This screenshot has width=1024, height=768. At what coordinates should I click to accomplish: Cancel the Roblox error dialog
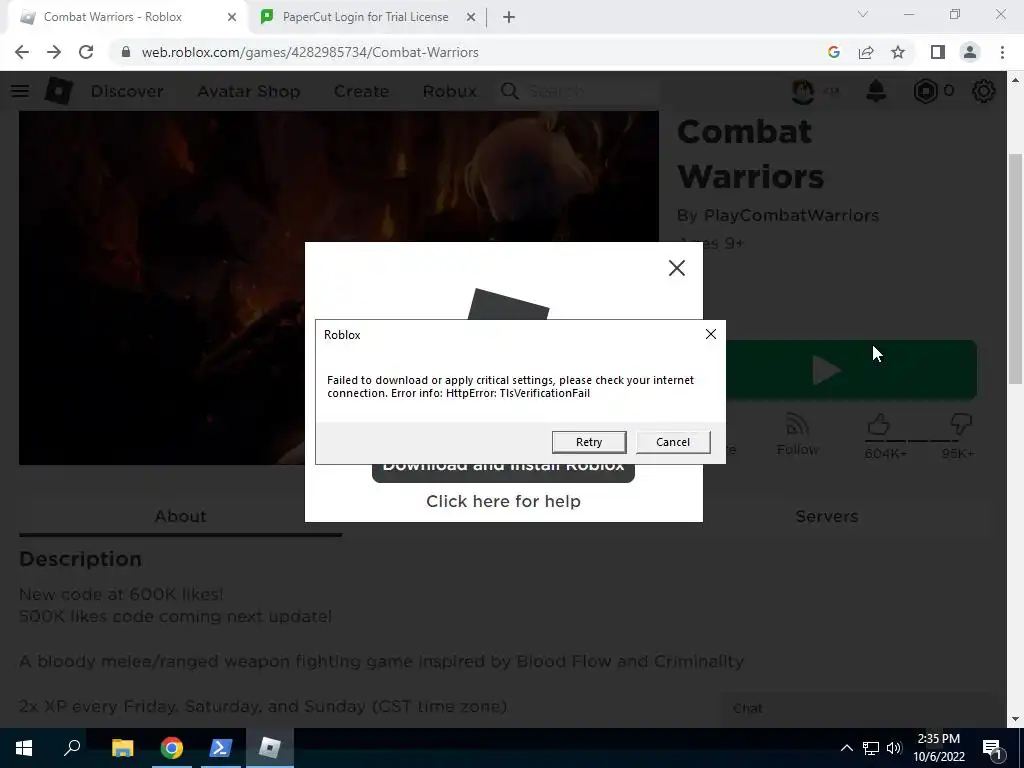coord(673,442)
